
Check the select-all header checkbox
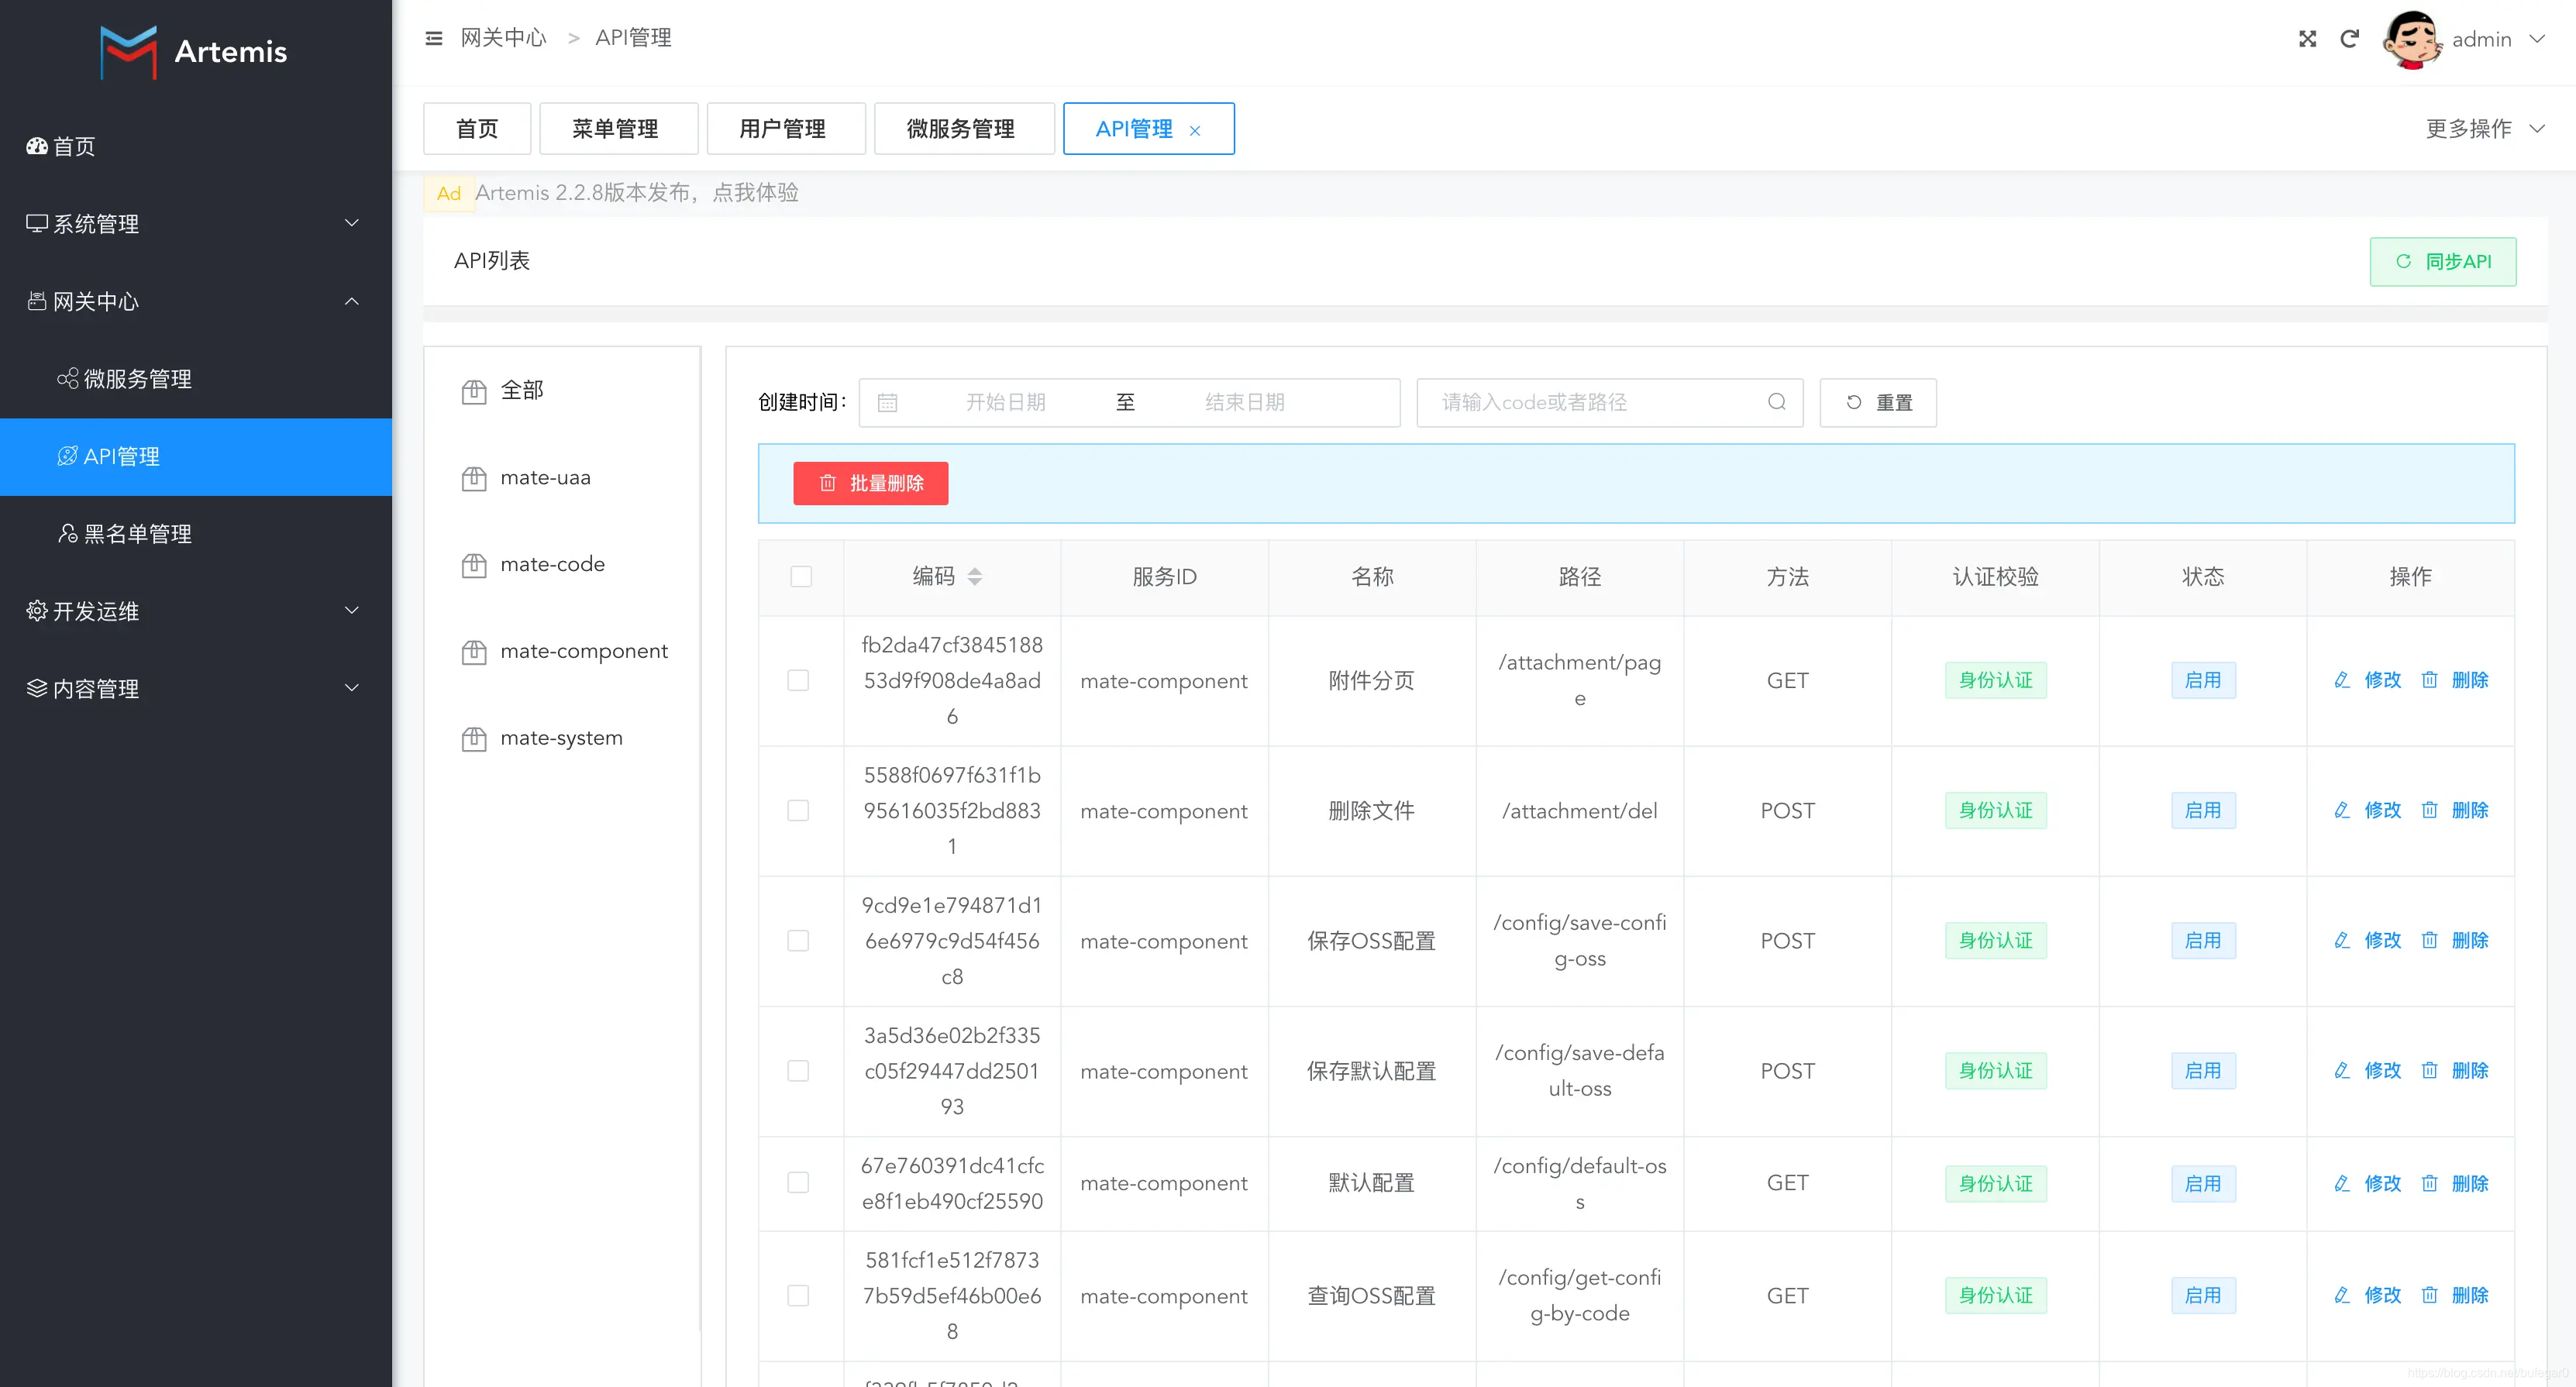coord(800,576)
